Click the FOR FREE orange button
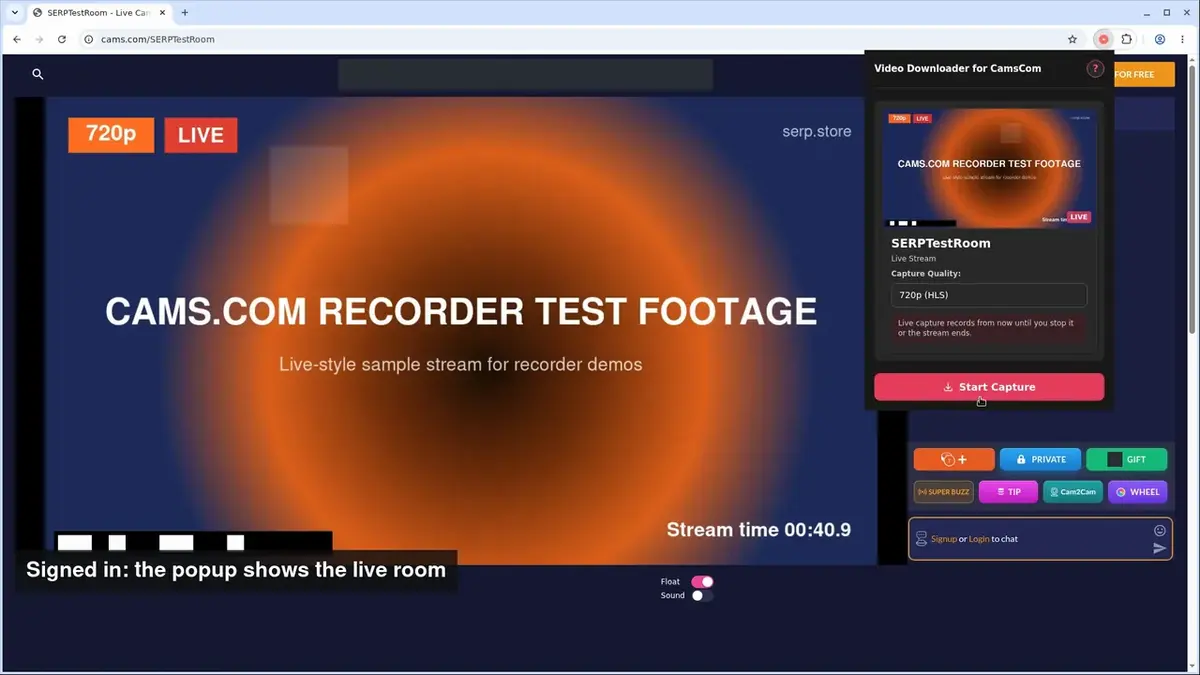Viewport: 1200px width, 675px height. click(1144, 74)
